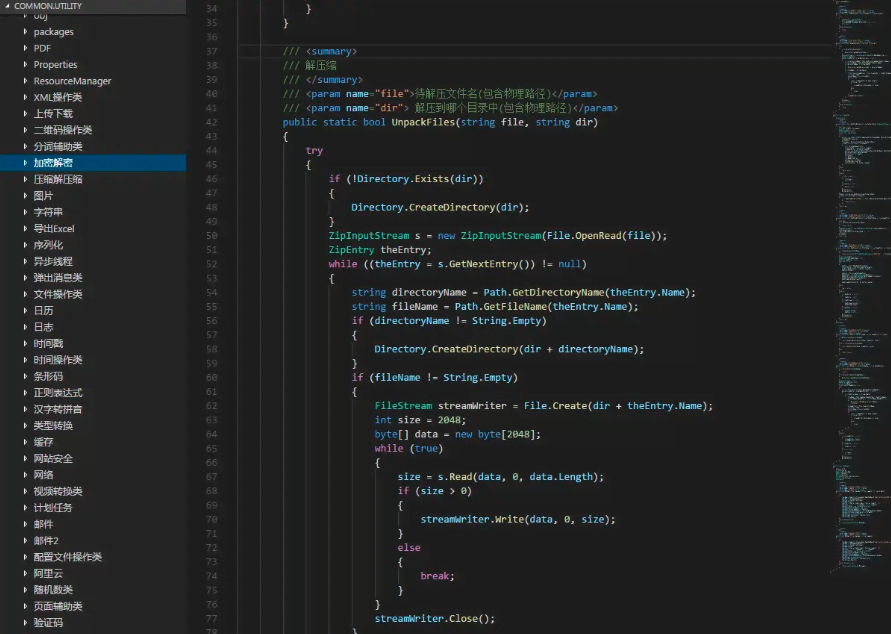Open the Properties folder
The height and width of the screenshot is (634, 891).
pos(55,65)
